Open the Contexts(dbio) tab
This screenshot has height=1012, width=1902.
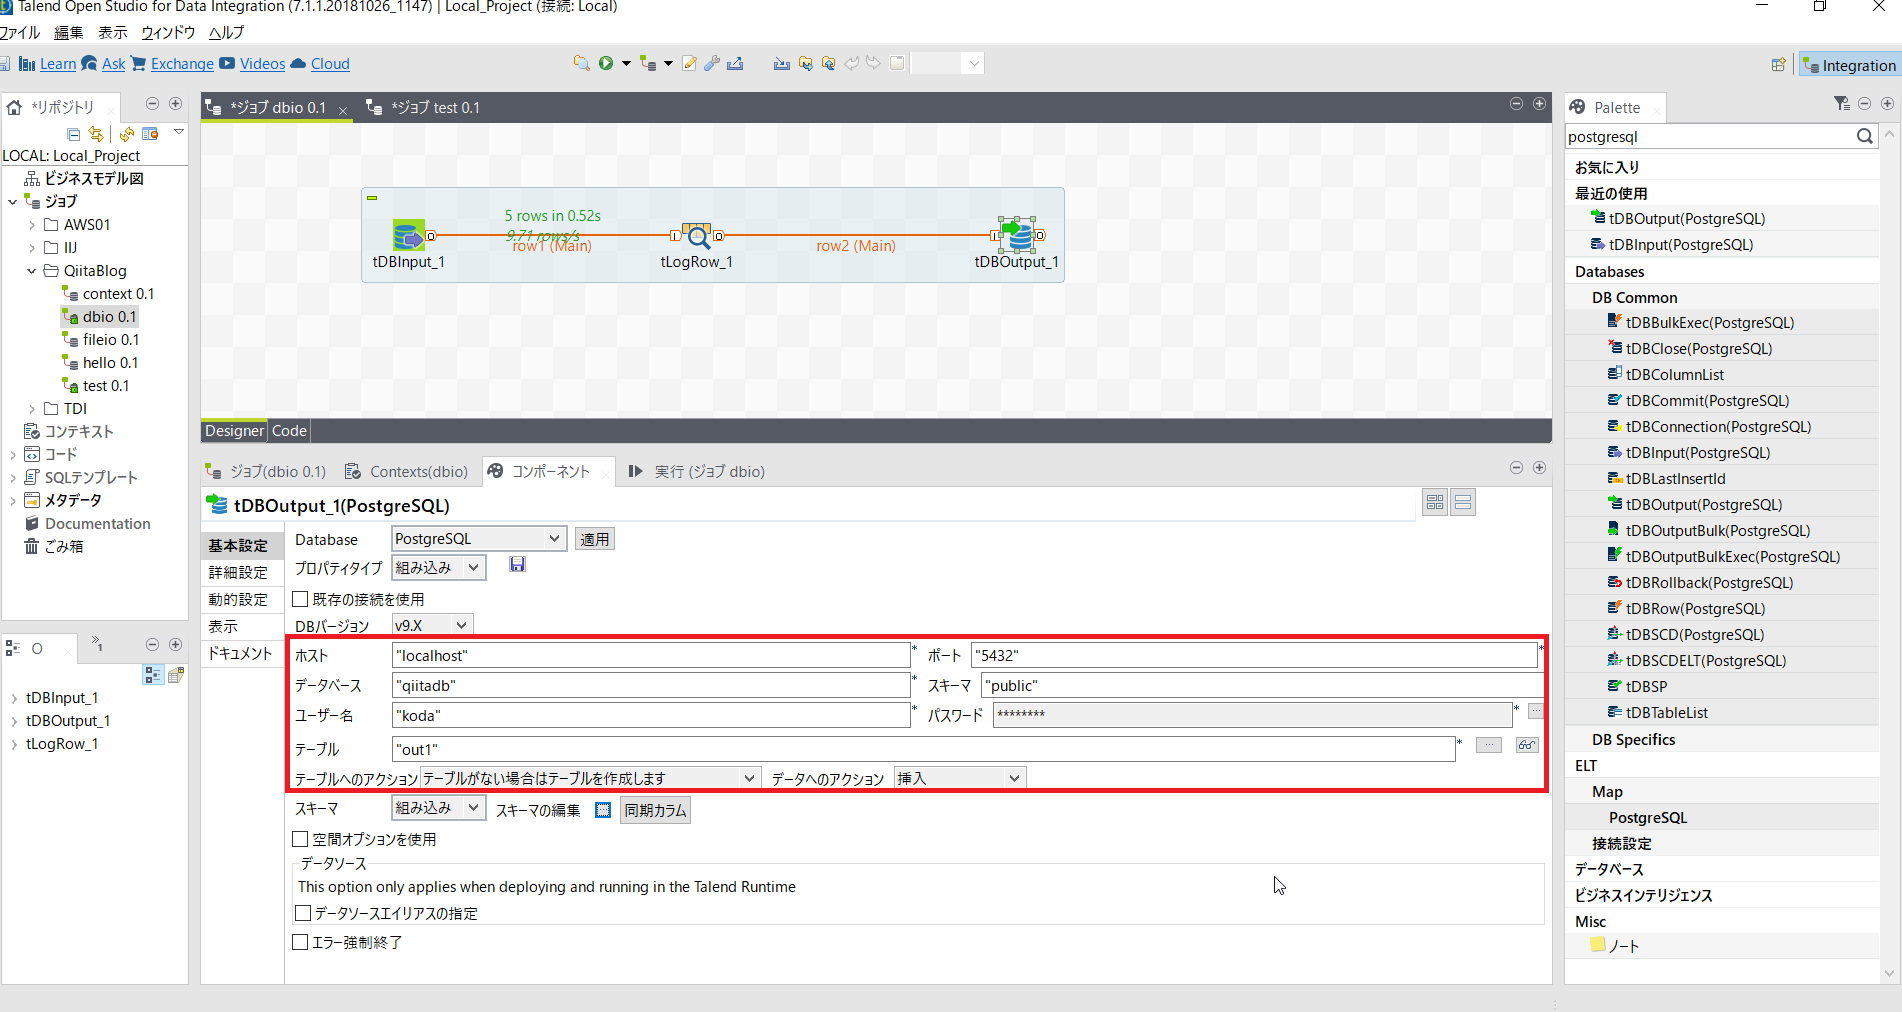point(407,471)
